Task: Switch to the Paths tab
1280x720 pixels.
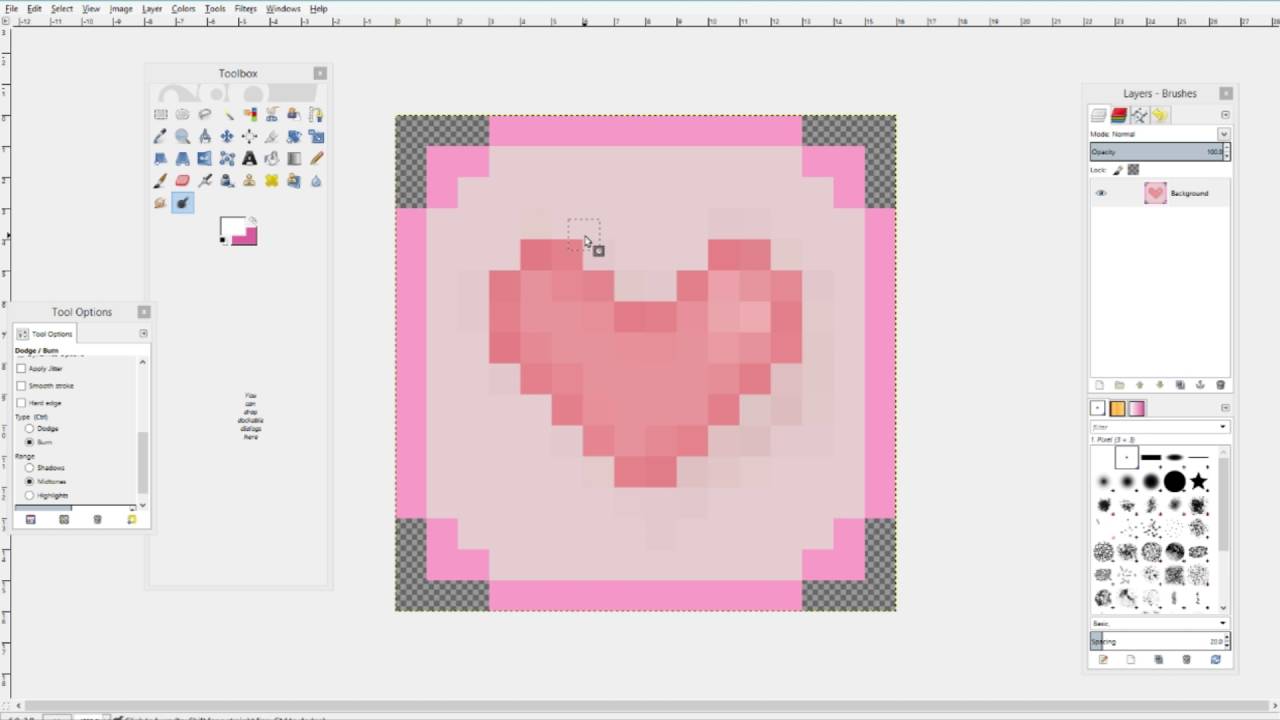Action: tap(1140, 113)
